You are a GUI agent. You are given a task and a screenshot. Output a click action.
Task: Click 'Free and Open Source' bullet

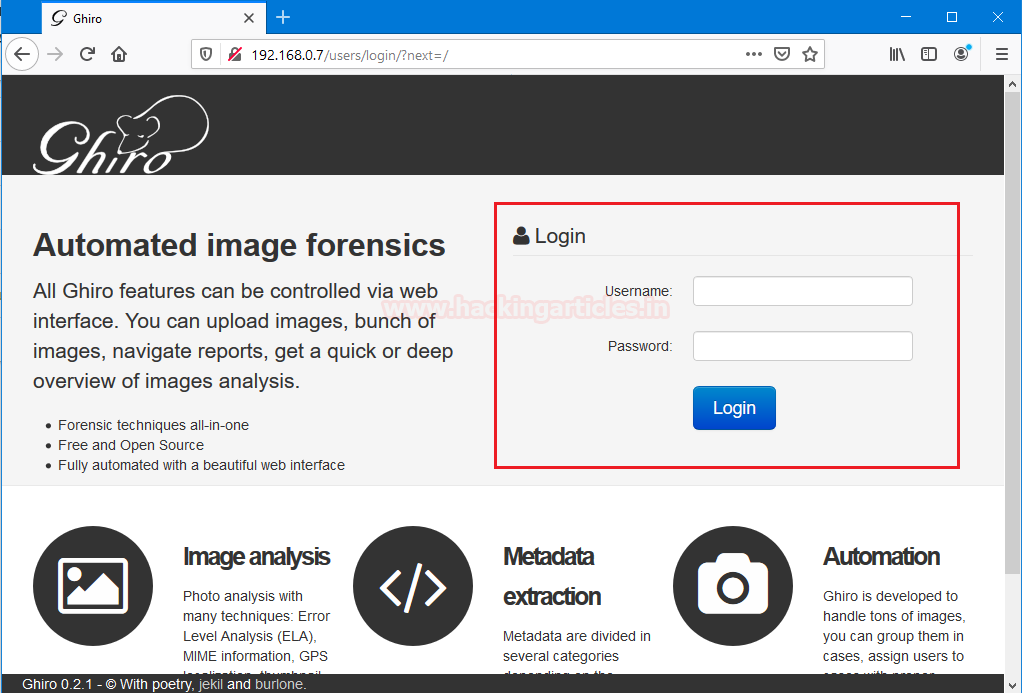coord(130,445)
